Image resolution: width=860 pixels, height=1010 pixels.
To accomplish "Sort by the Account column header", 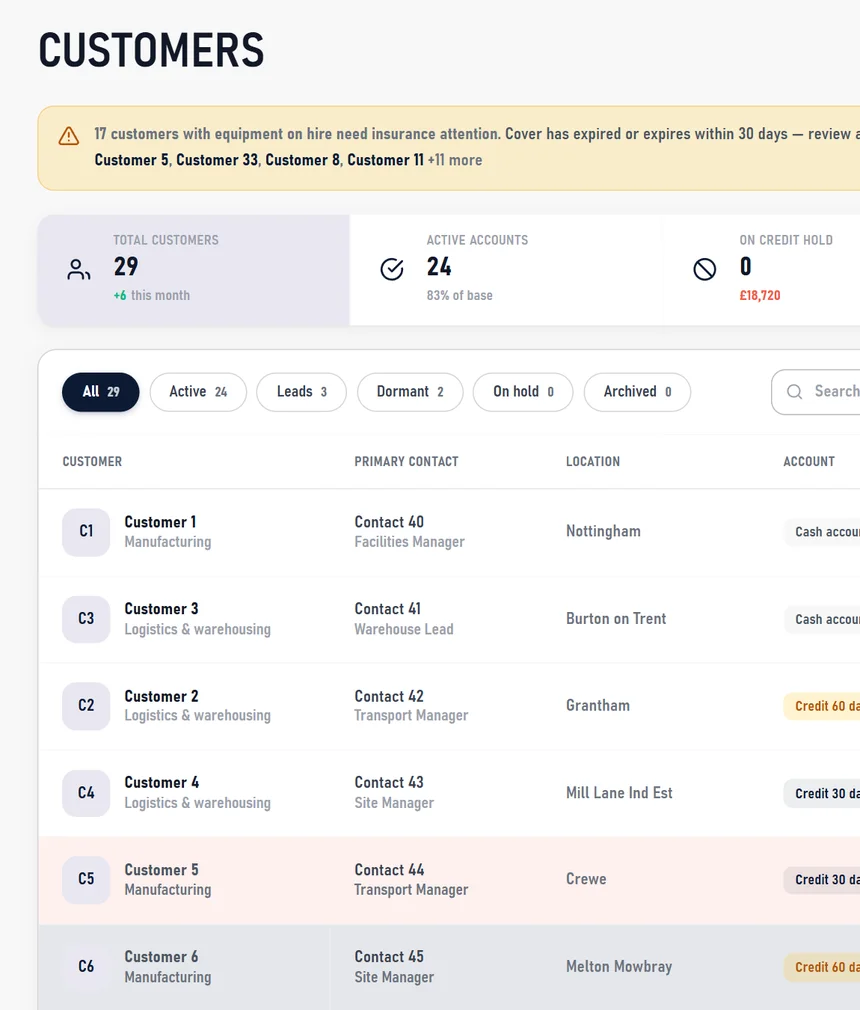I will click(809, 461).
